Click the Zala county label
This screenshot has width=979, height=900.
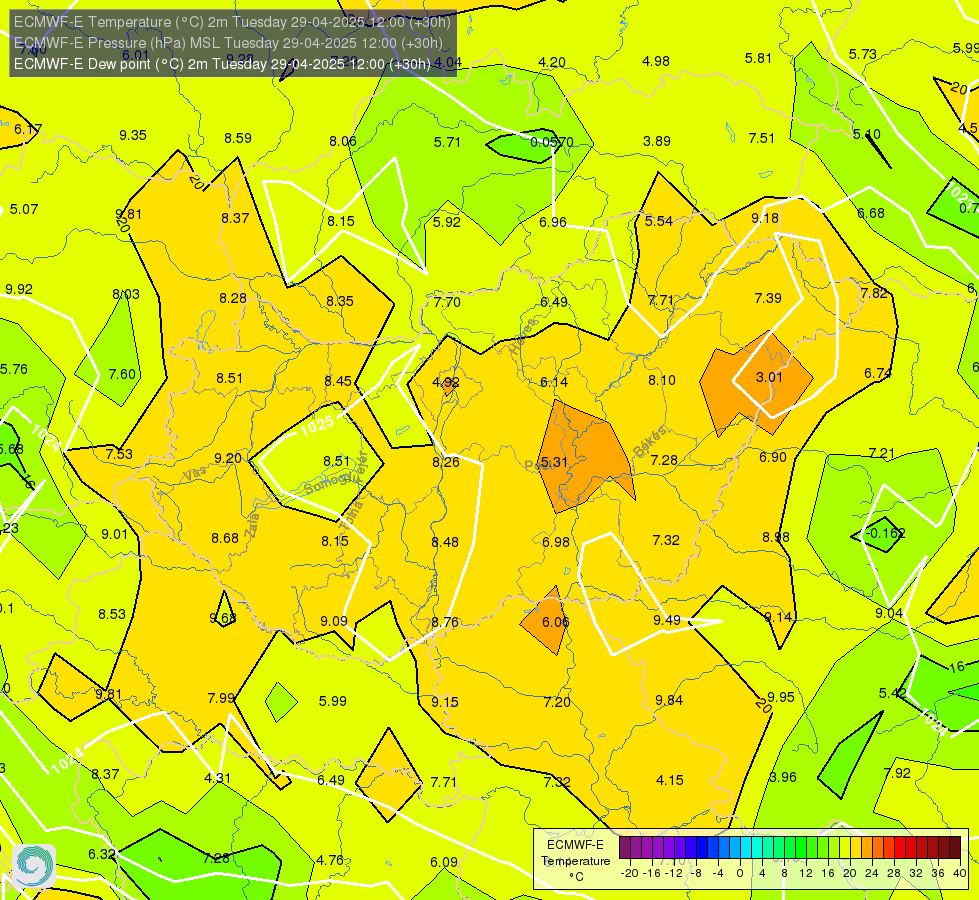[252, 525]
